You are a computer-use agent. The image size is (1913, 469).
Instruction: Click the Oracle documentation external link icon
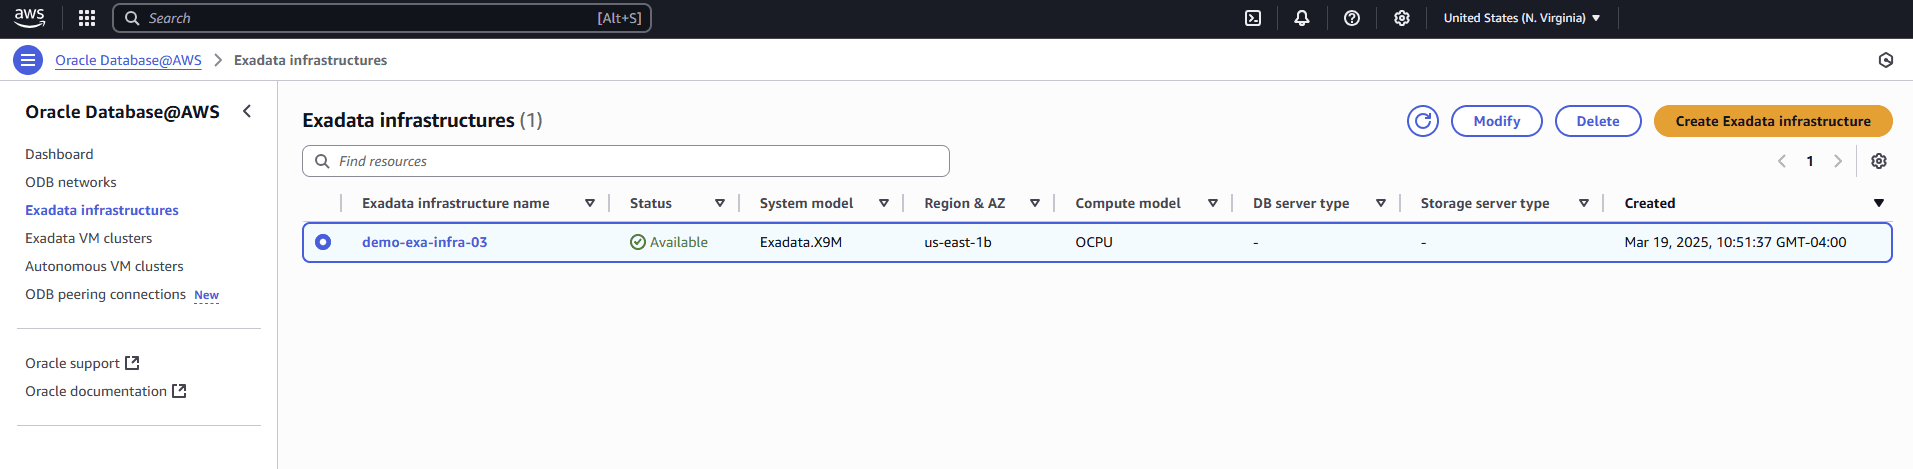click(x=179, y=391)
